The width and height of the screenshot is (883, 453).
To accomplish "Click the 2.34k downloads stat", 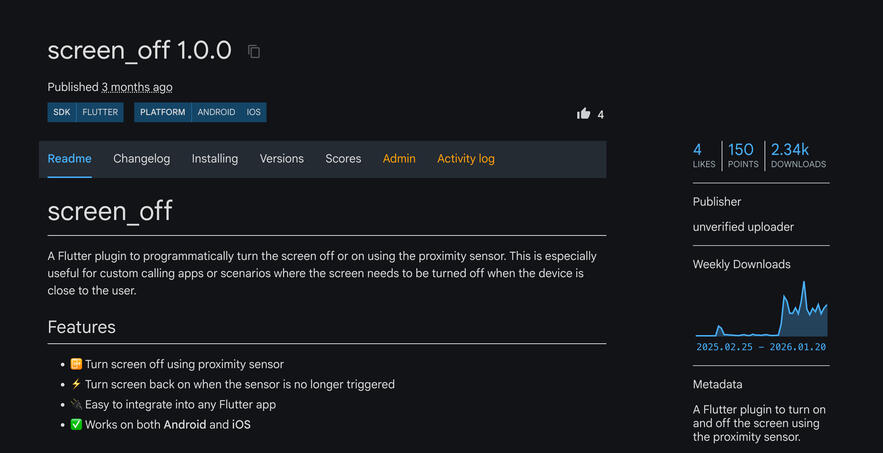I will [x=797, y=155].
